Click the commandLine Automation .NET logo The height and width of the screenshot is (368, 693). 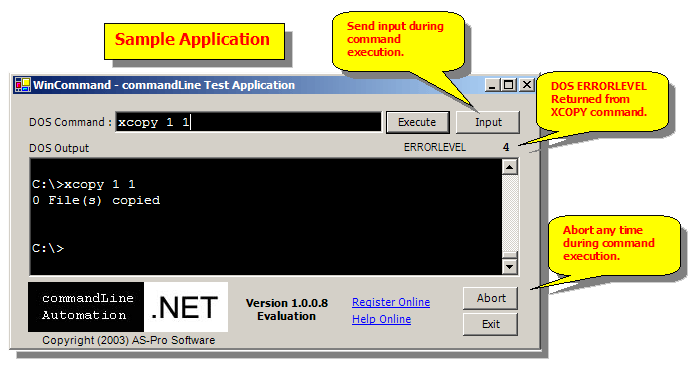pyautogui.click(x=128, y=307)
